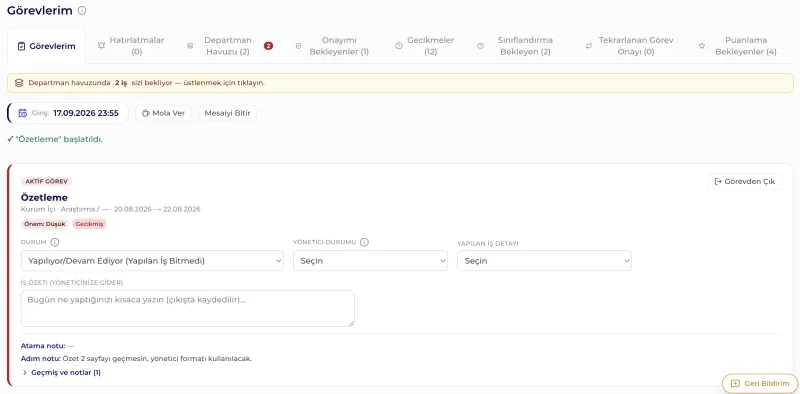Open the Durum dropdown
The width and height of the screenshot is (800, 394).
152,261
